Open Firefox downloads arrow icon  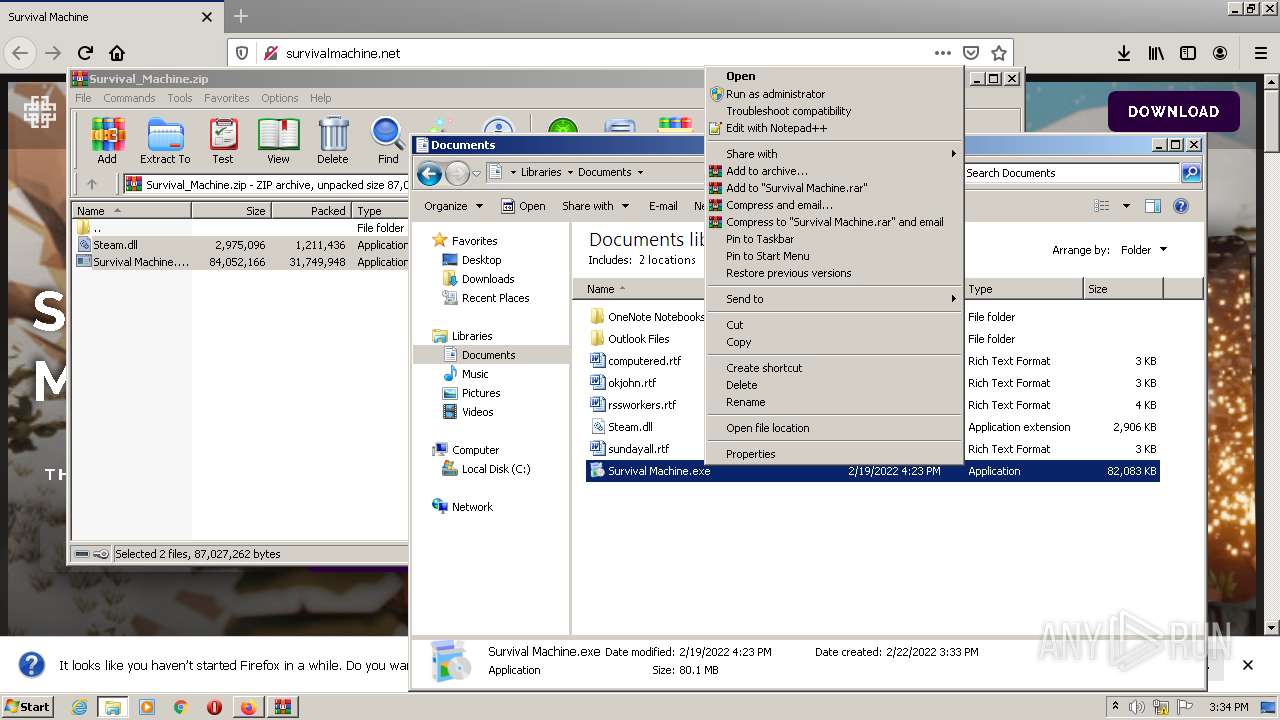(1124, 53)
